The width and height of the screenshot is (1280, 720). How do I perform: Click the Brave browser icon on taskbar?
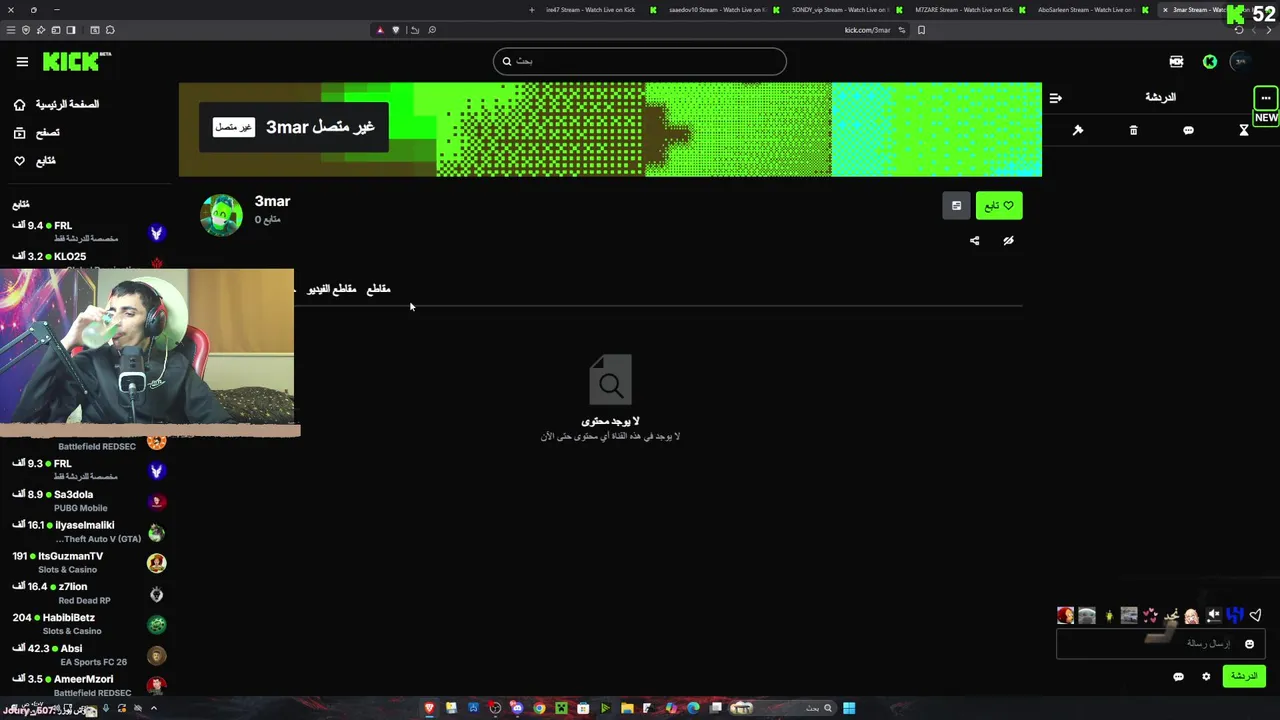(x=429, y=708)
